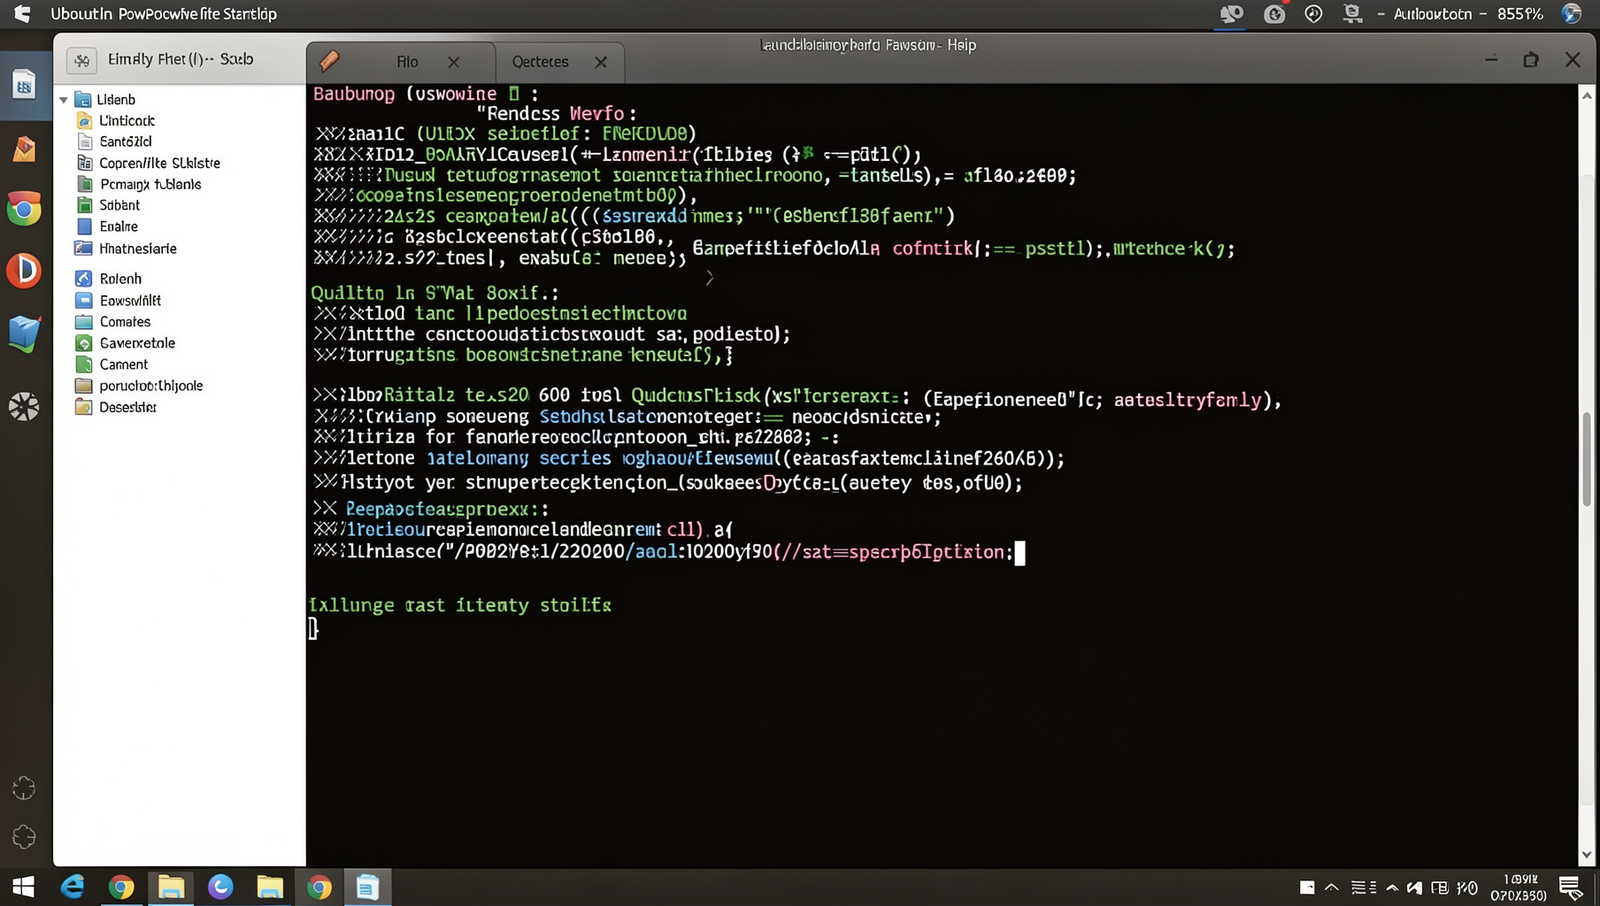
Task: Click chat bubbles icon in top bar
Action: coord(1231,14)
